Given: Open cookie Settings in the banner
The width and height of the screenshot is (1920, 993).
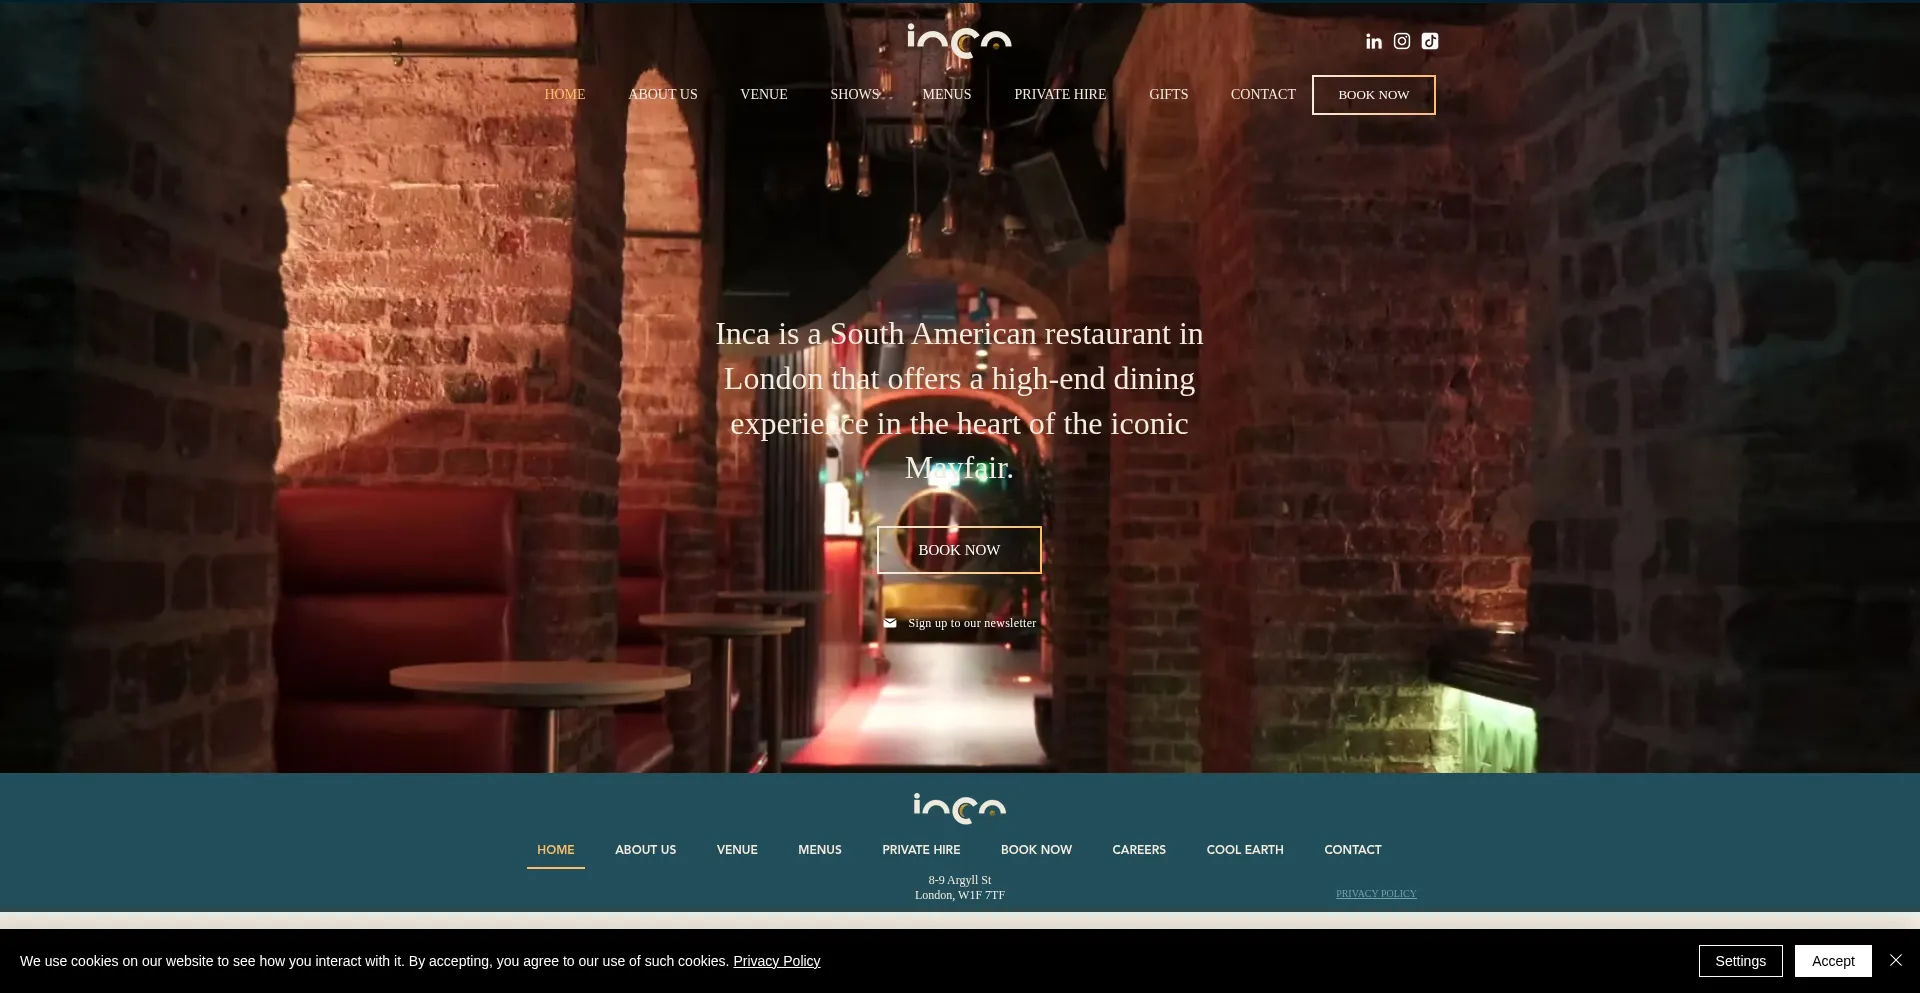Looking at the screenshot, I should point(1740,961).
